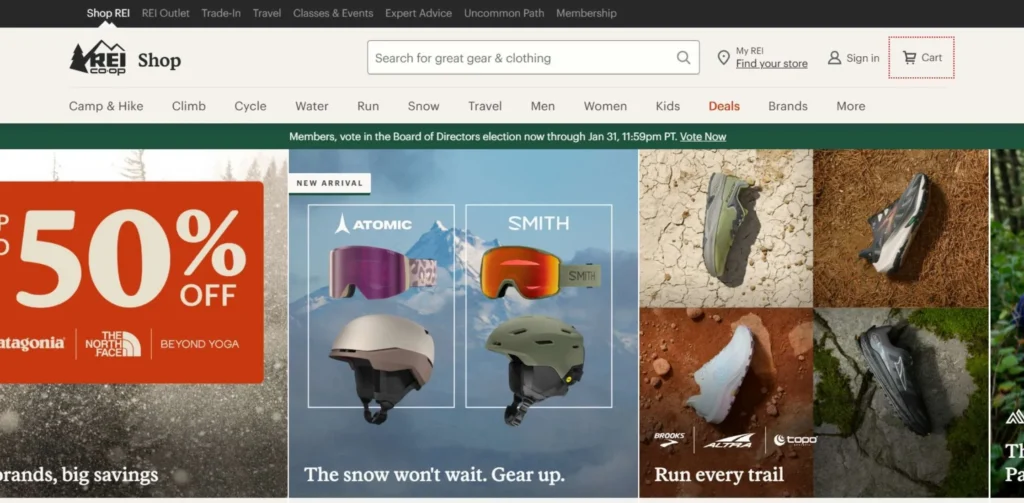Expand the Camp & Hike menu
Viewport: 1024px width, 503px height.
pyautogui.click(x=106, y=106)
